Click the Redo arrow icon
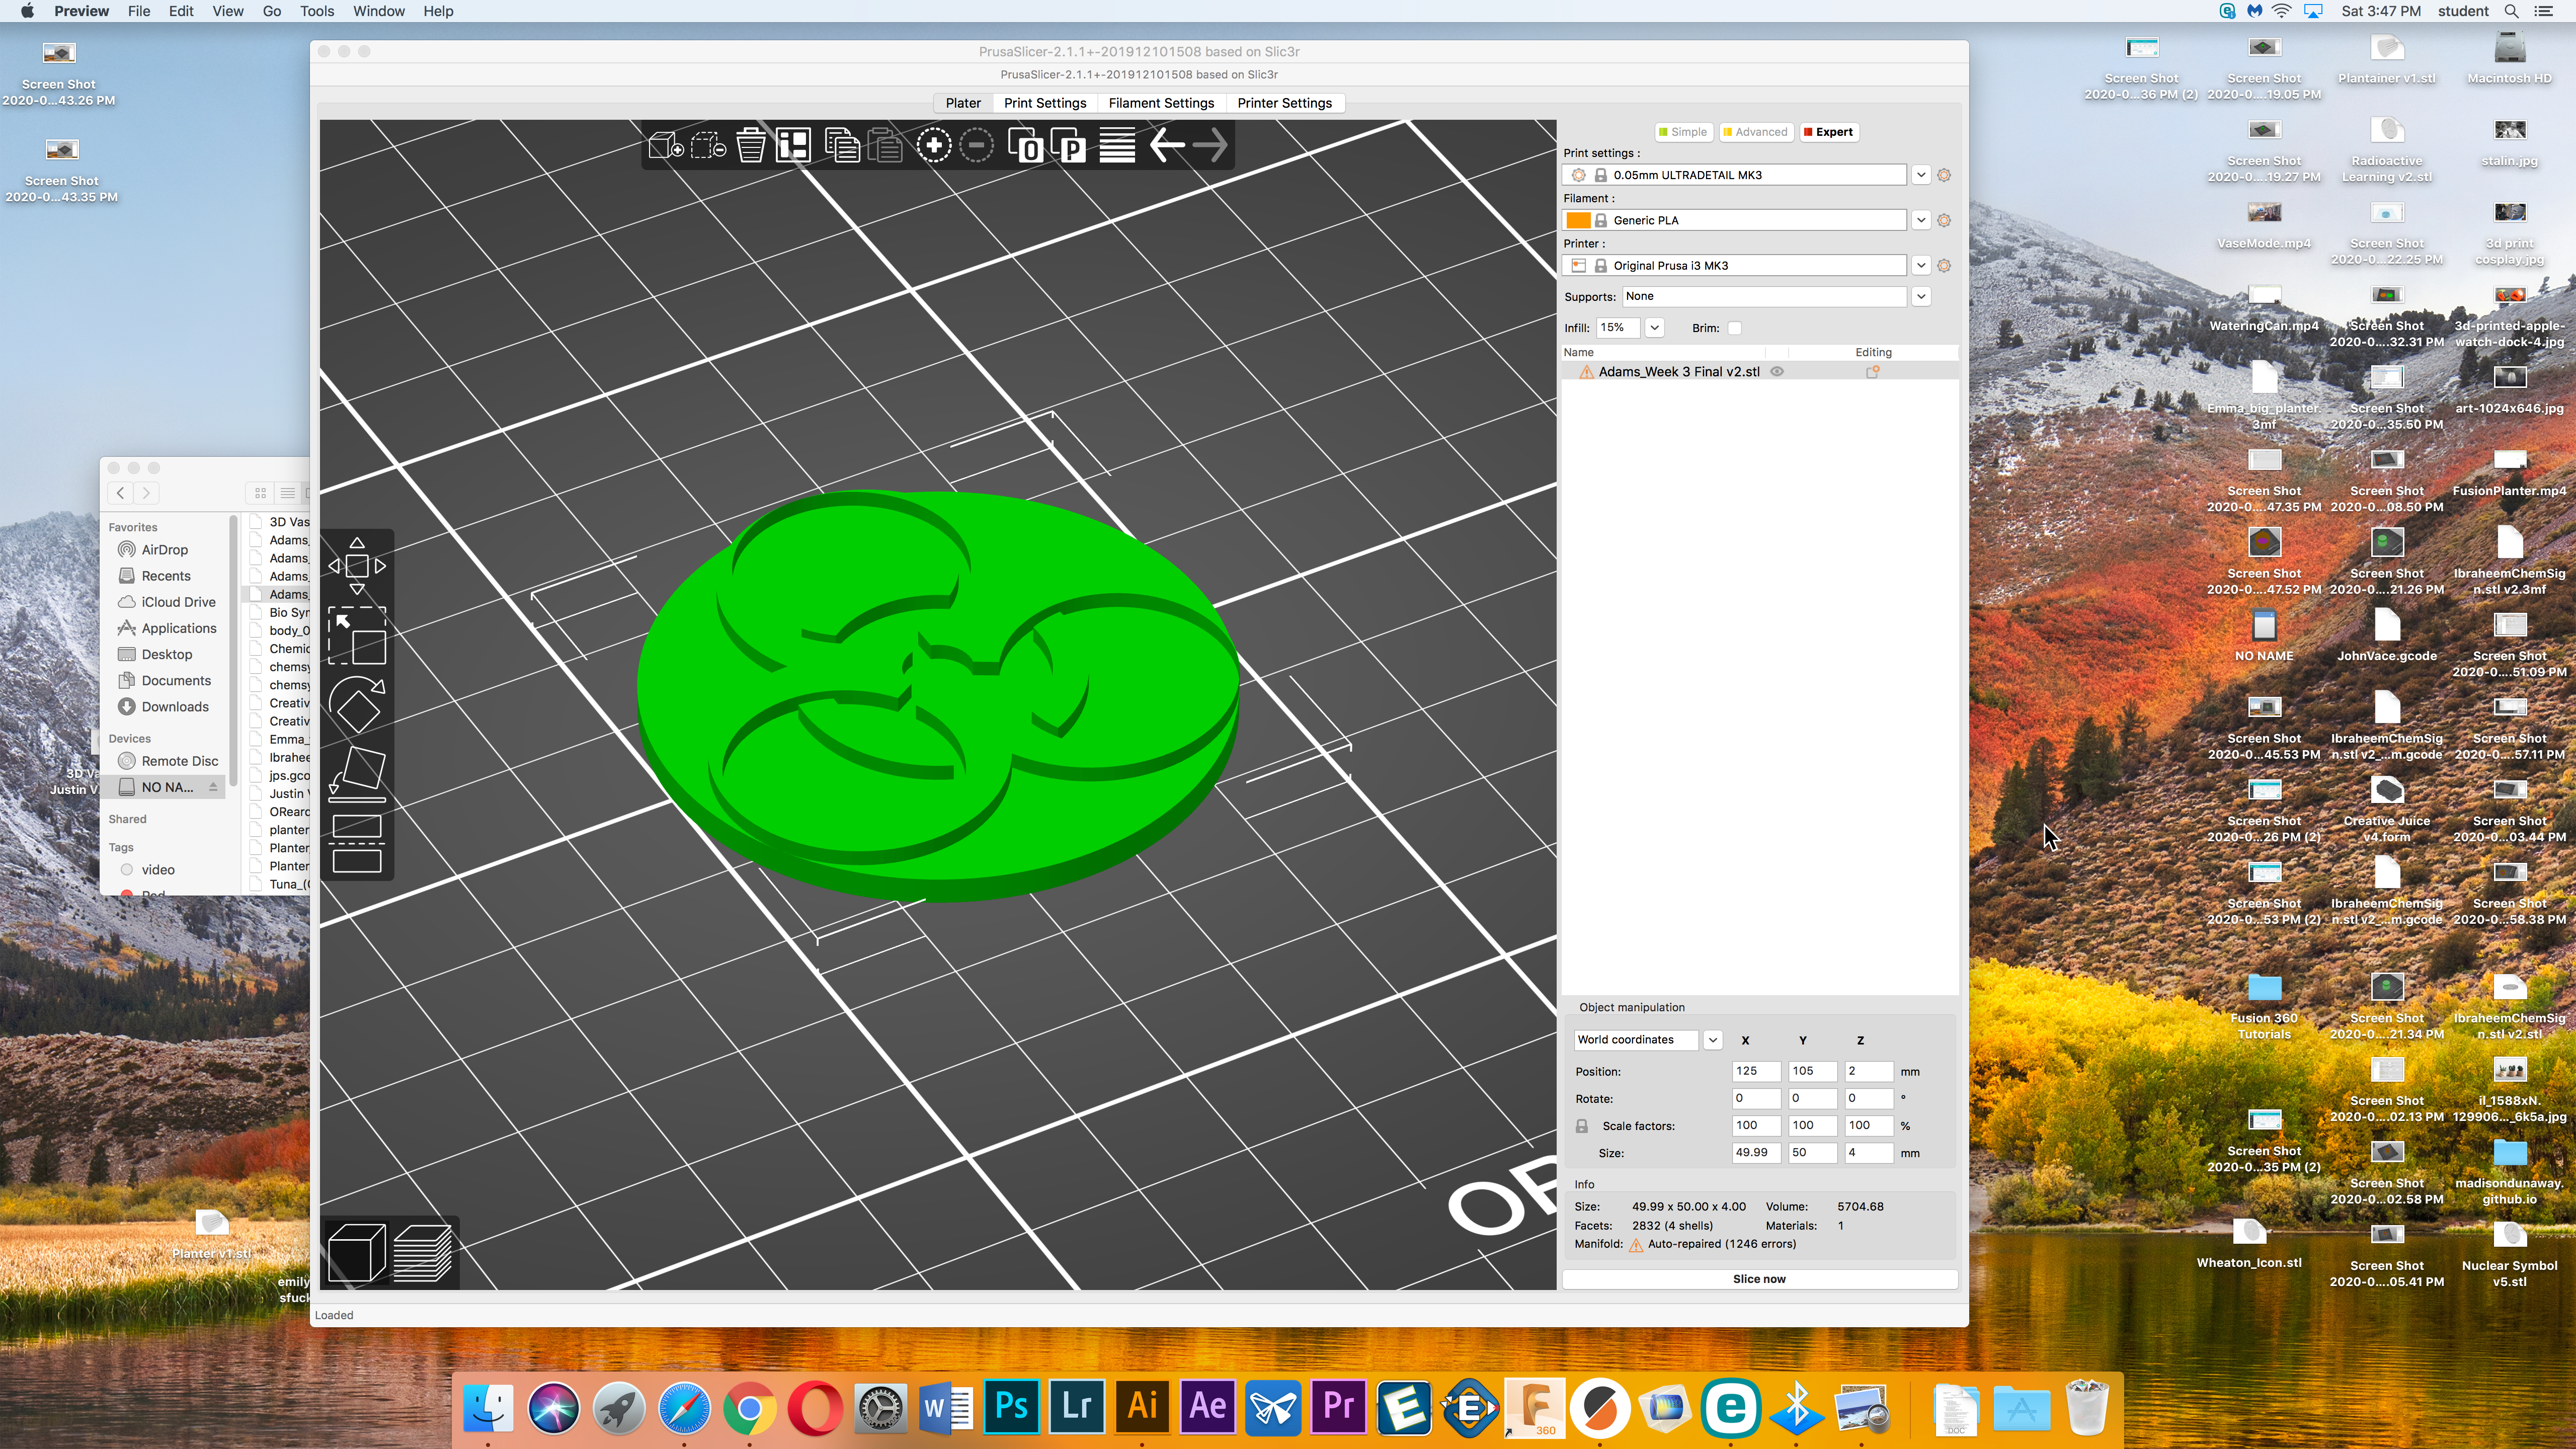Viewport: 2576px width, 1449px height. tap(1210, 146)
